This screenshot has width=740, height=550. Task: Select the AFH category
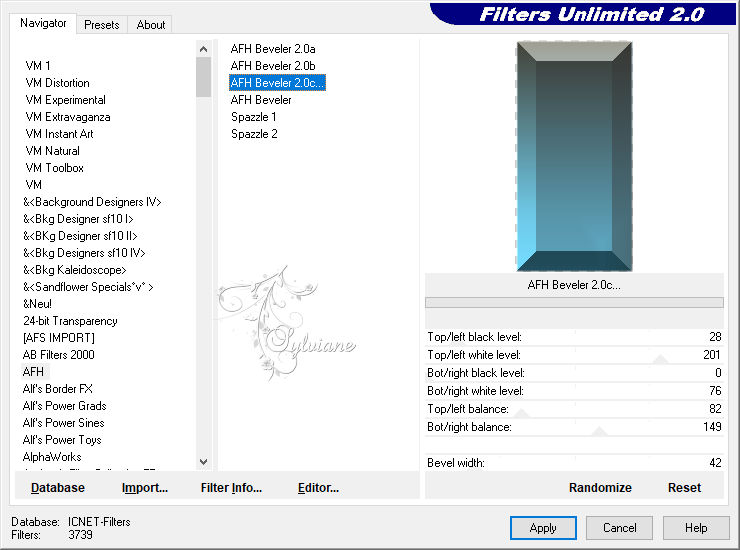33,372
